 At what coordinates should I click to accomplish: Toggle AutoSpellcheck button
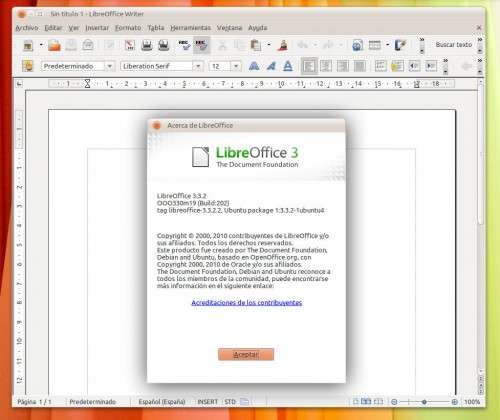pos(201,45)
